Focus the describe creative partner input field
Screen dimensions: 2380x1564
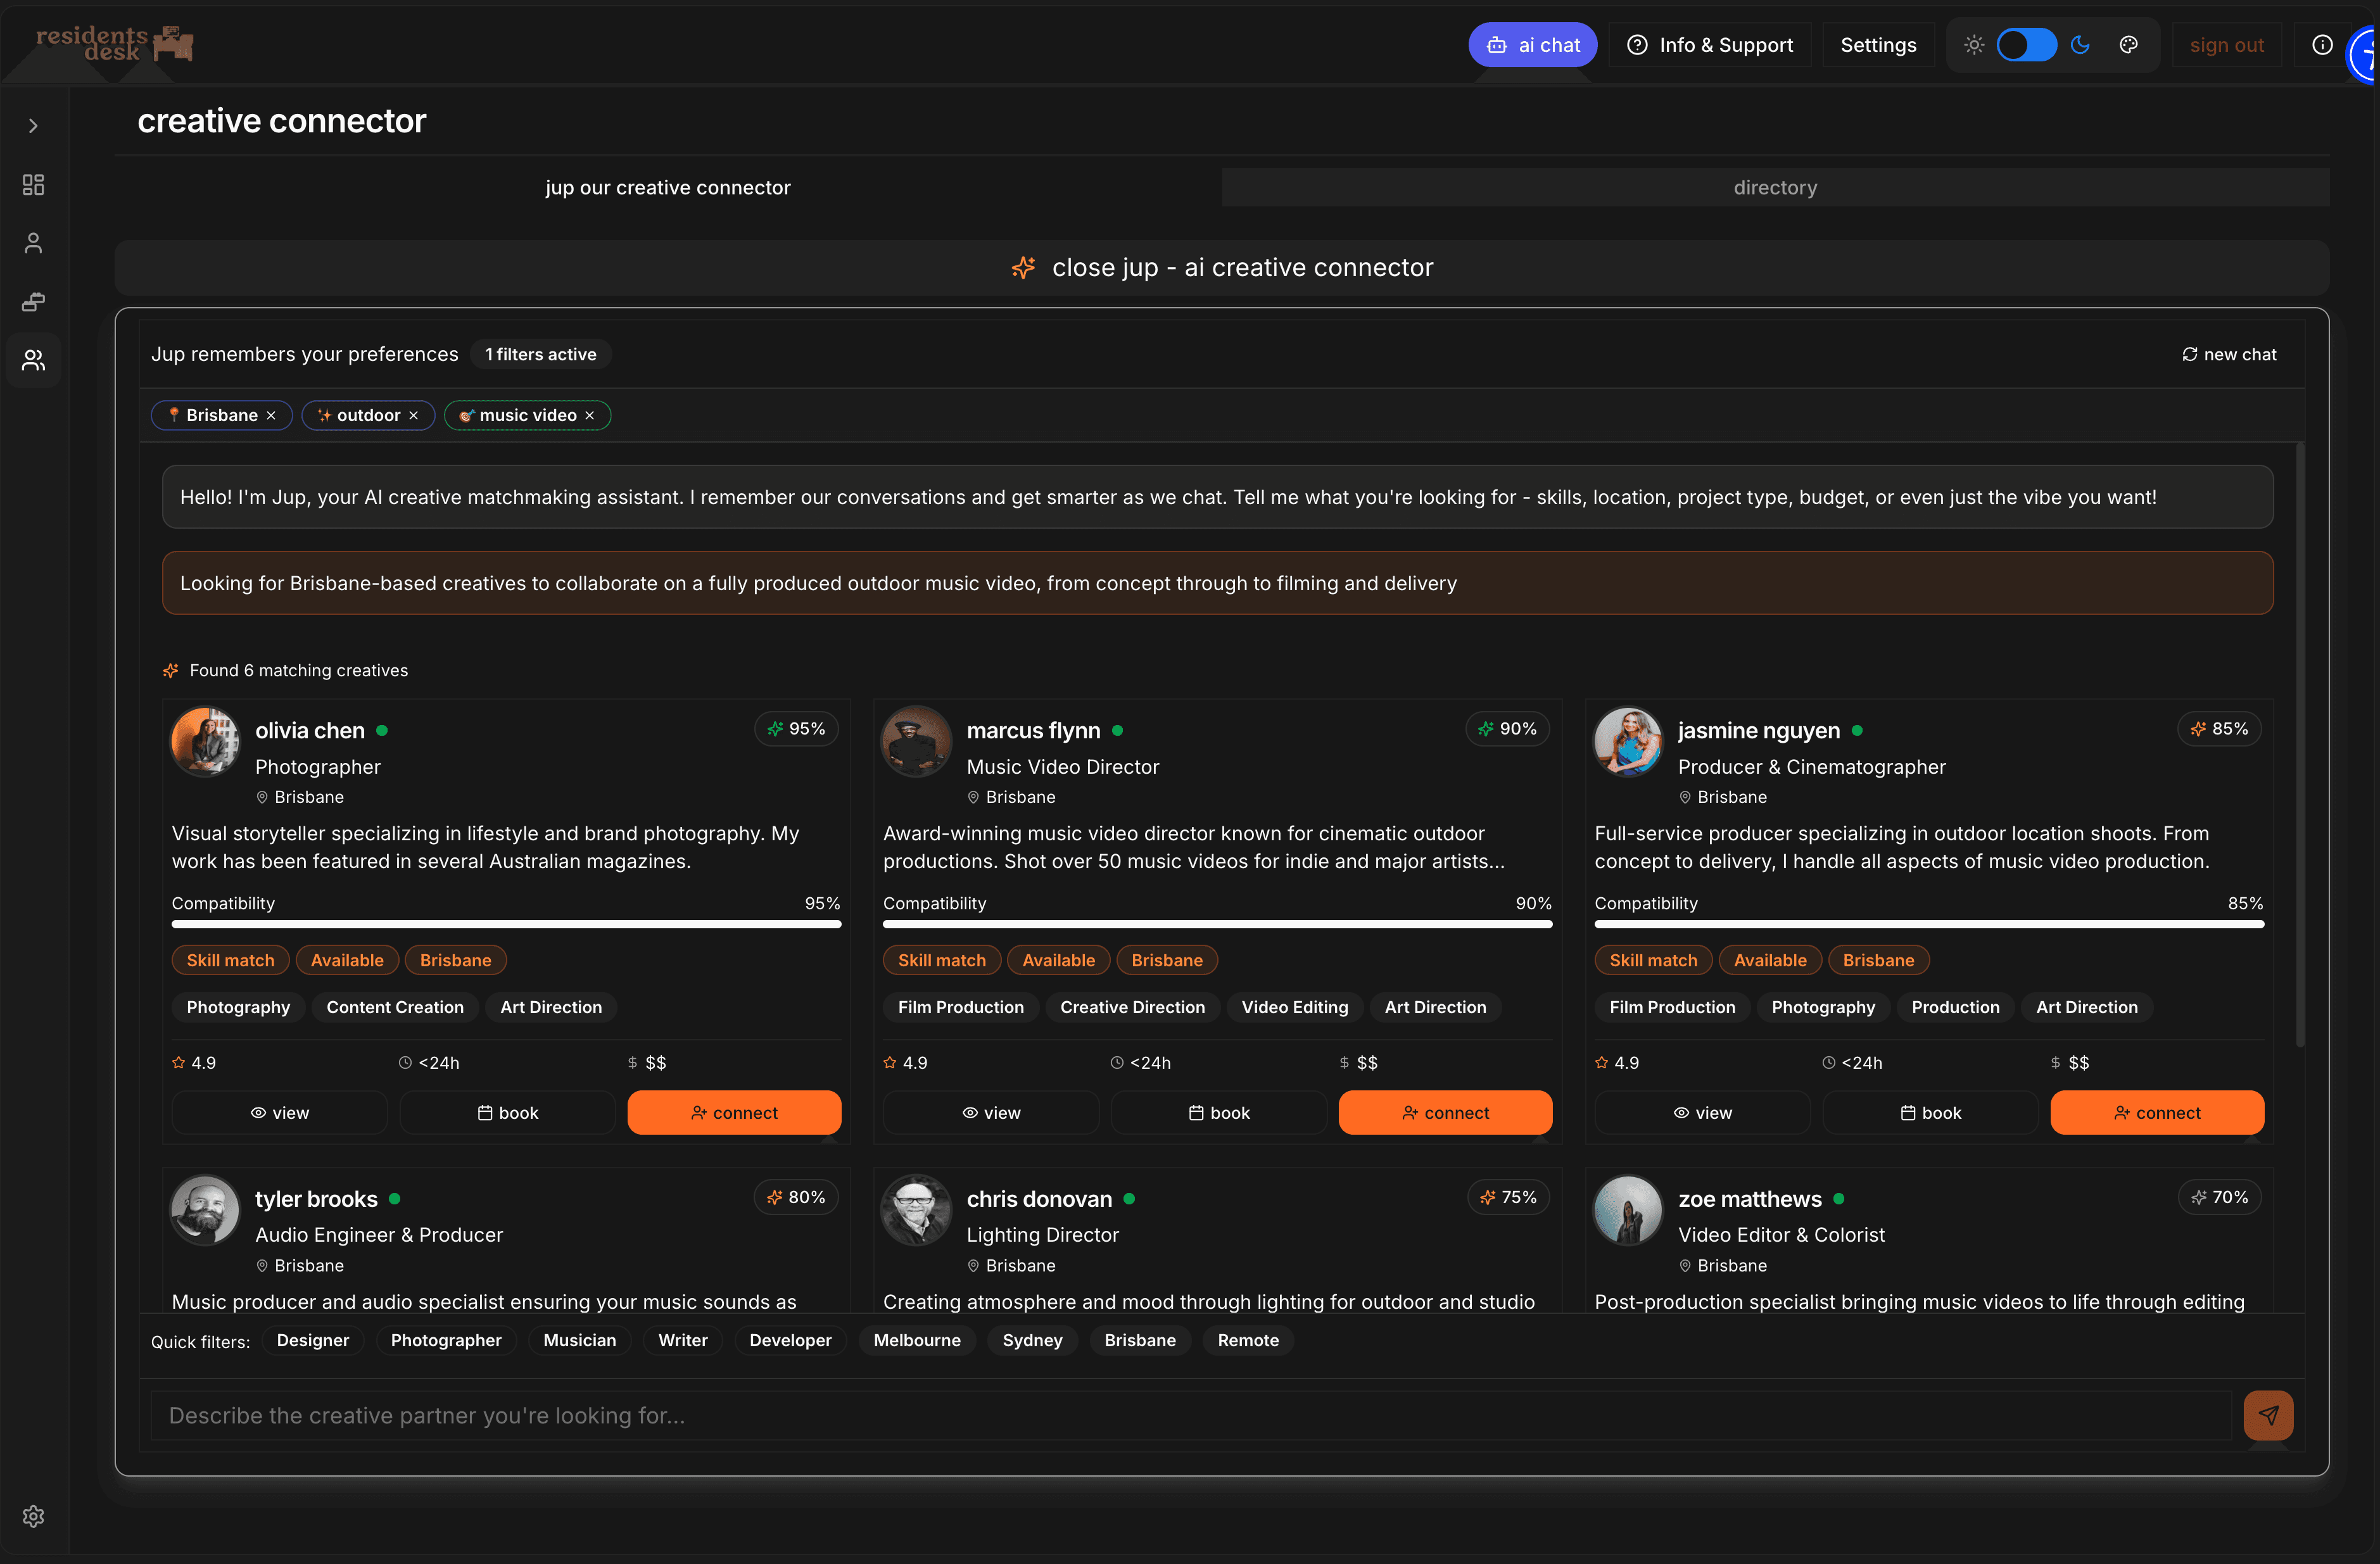click(1190, 1415)
